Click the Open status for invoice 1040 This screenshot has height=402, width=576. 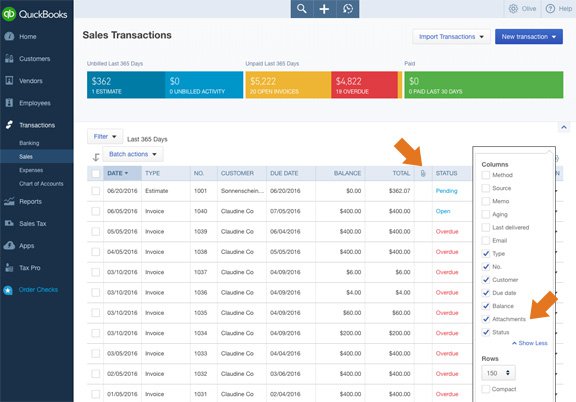click(x=443, y=211)
